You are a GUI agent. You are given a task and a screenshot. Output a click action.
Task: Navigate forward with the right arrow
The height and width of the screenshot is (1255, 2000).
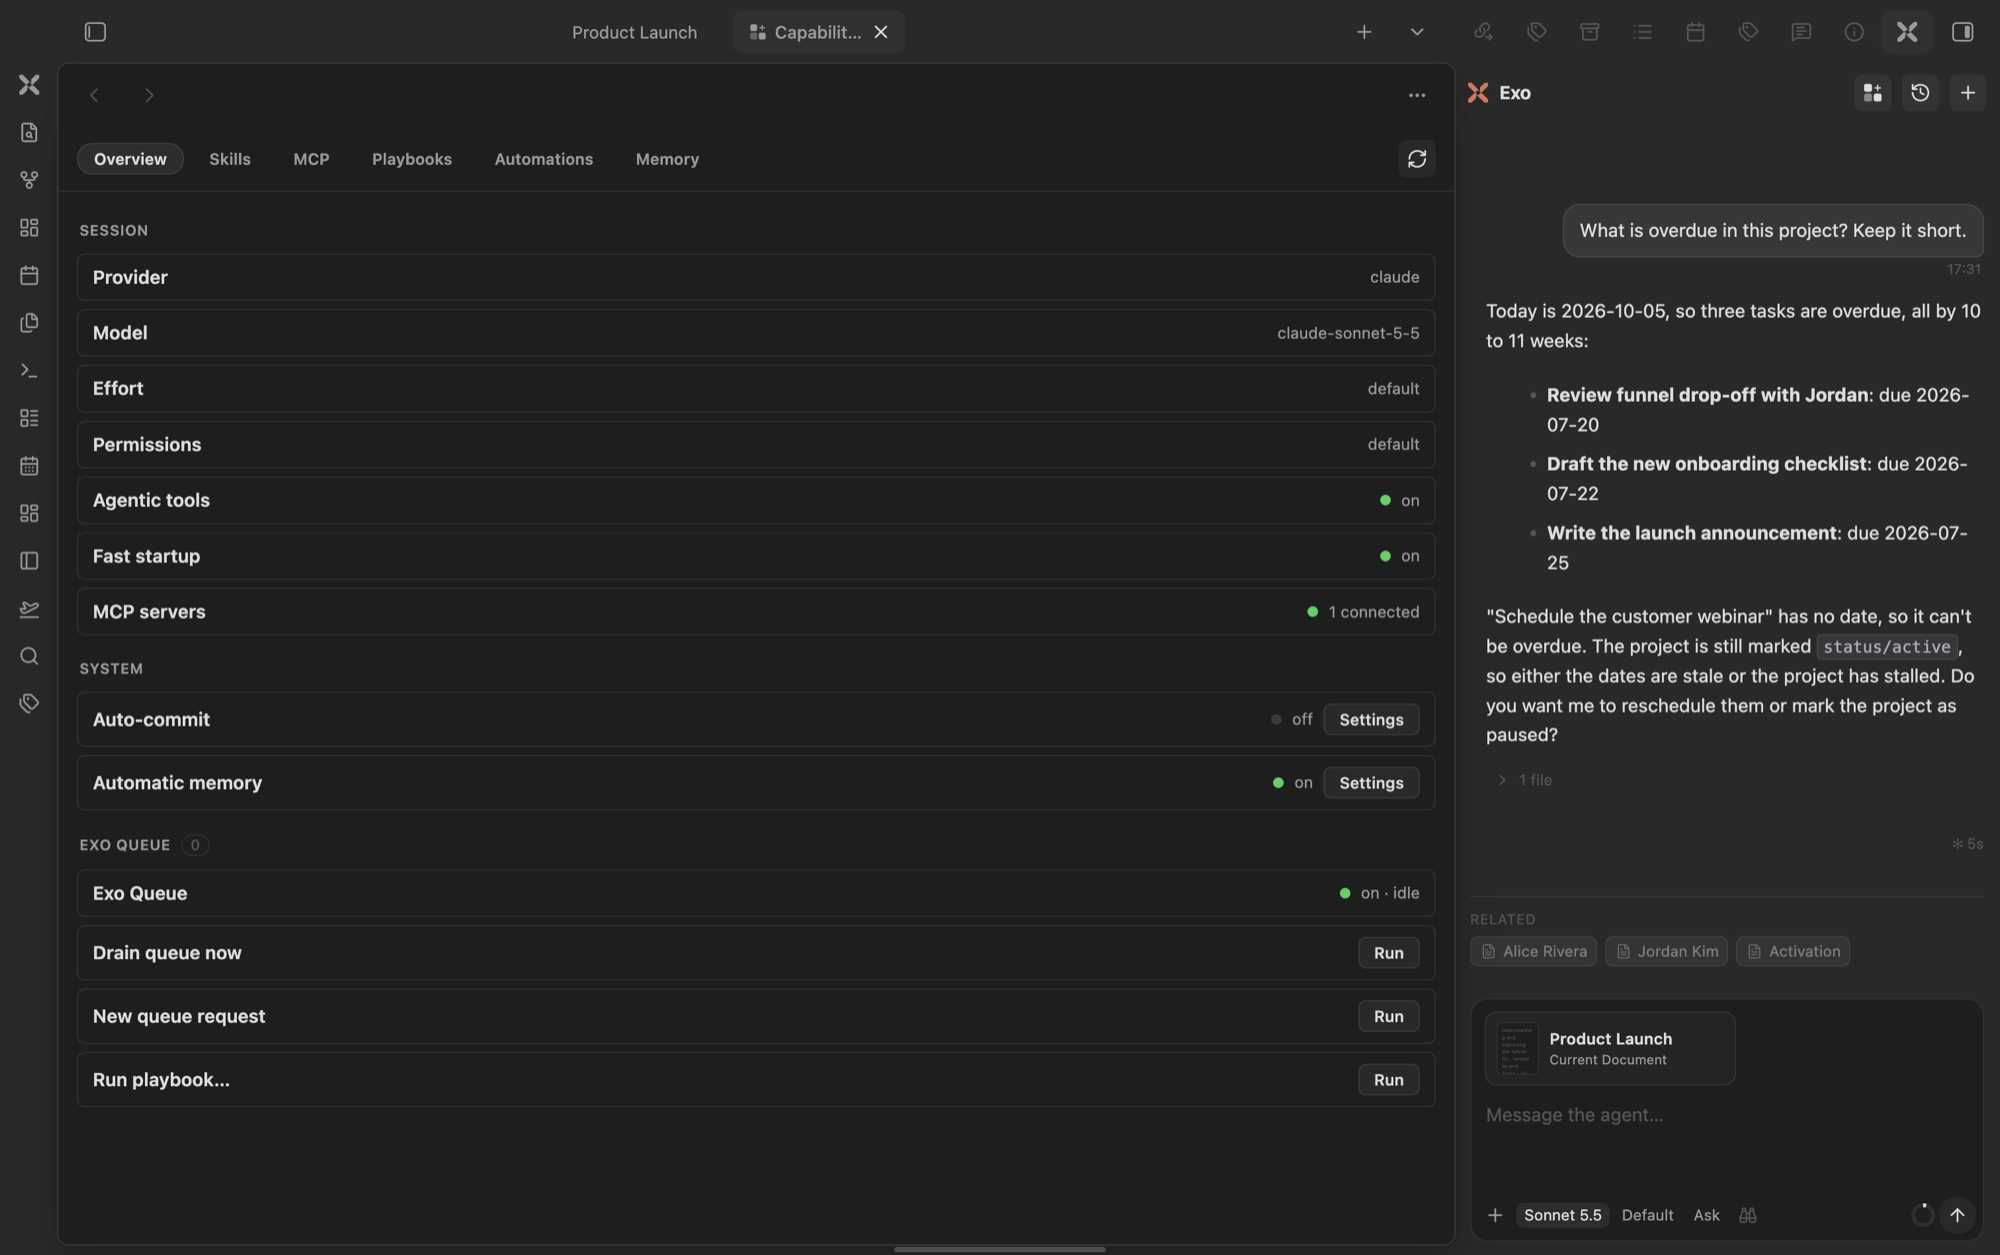[x=149, y=95]
